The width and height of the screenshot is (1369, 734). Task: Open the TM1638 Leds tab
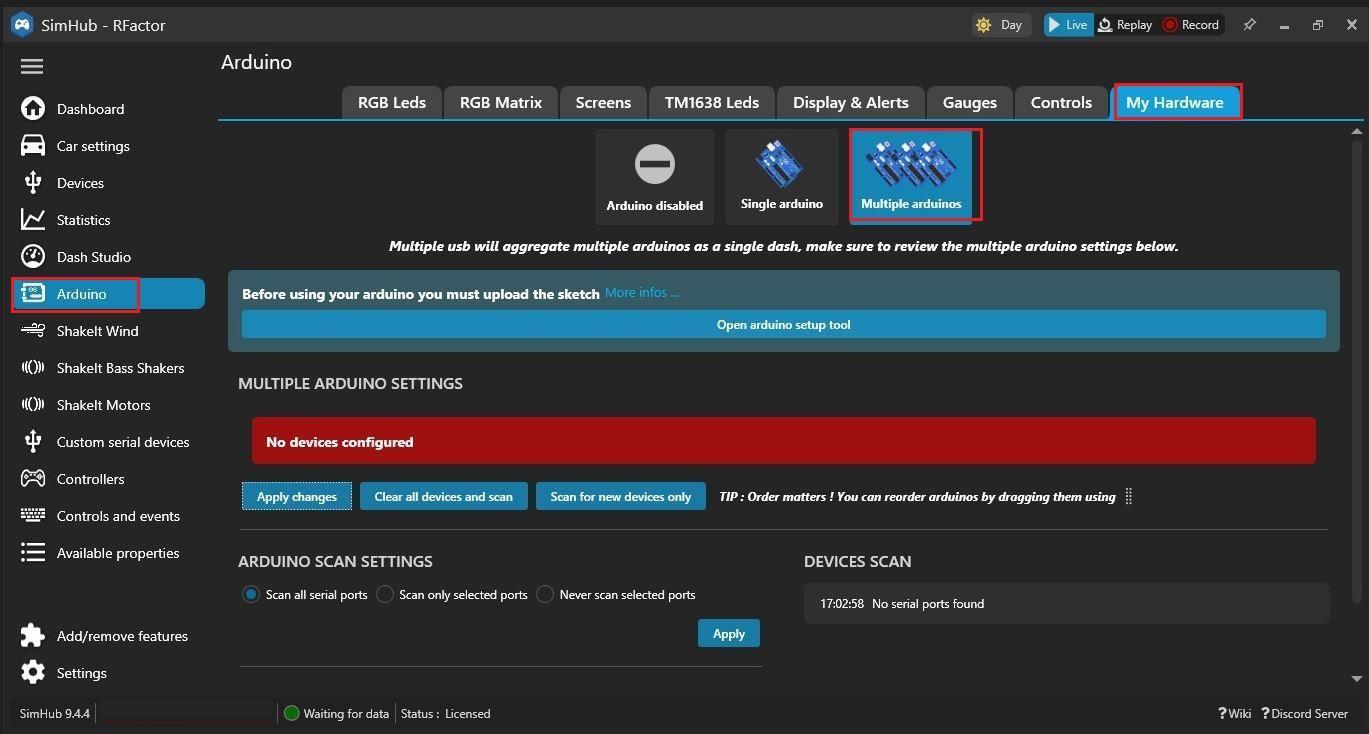click(712, 102)
